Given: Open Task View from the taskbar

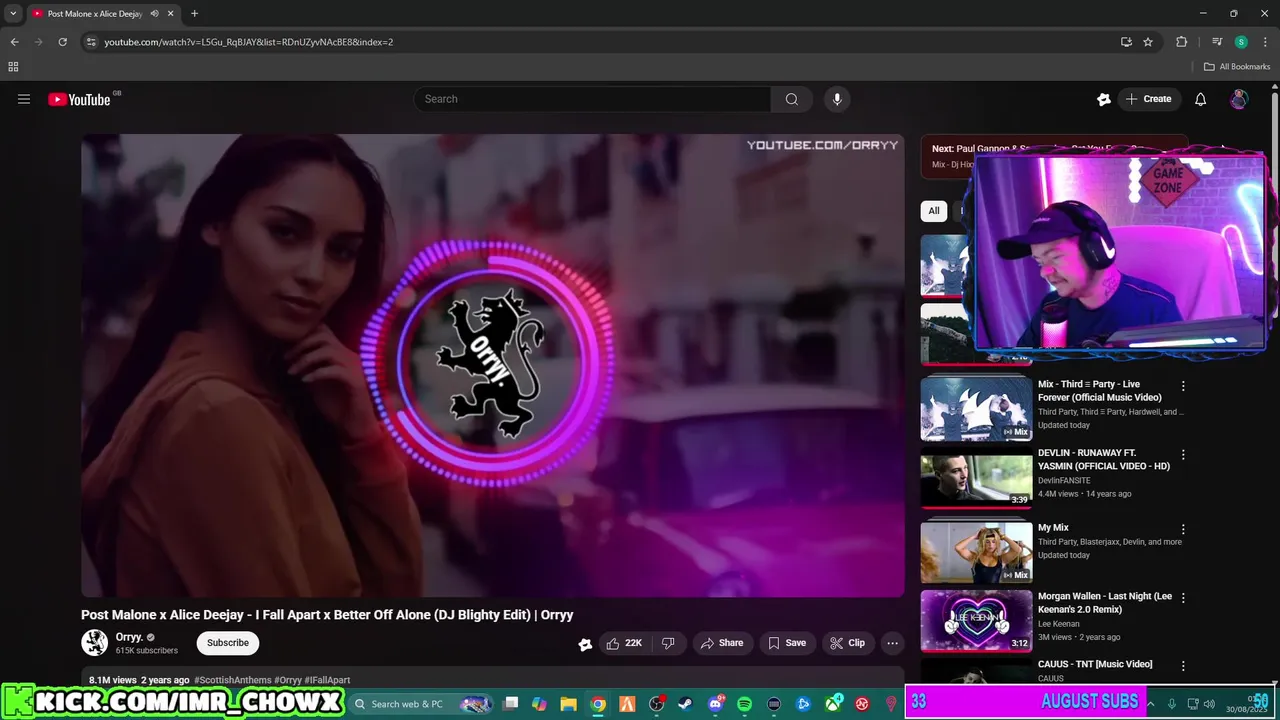Looking at the screenshot, I should [x=510, y=704].
